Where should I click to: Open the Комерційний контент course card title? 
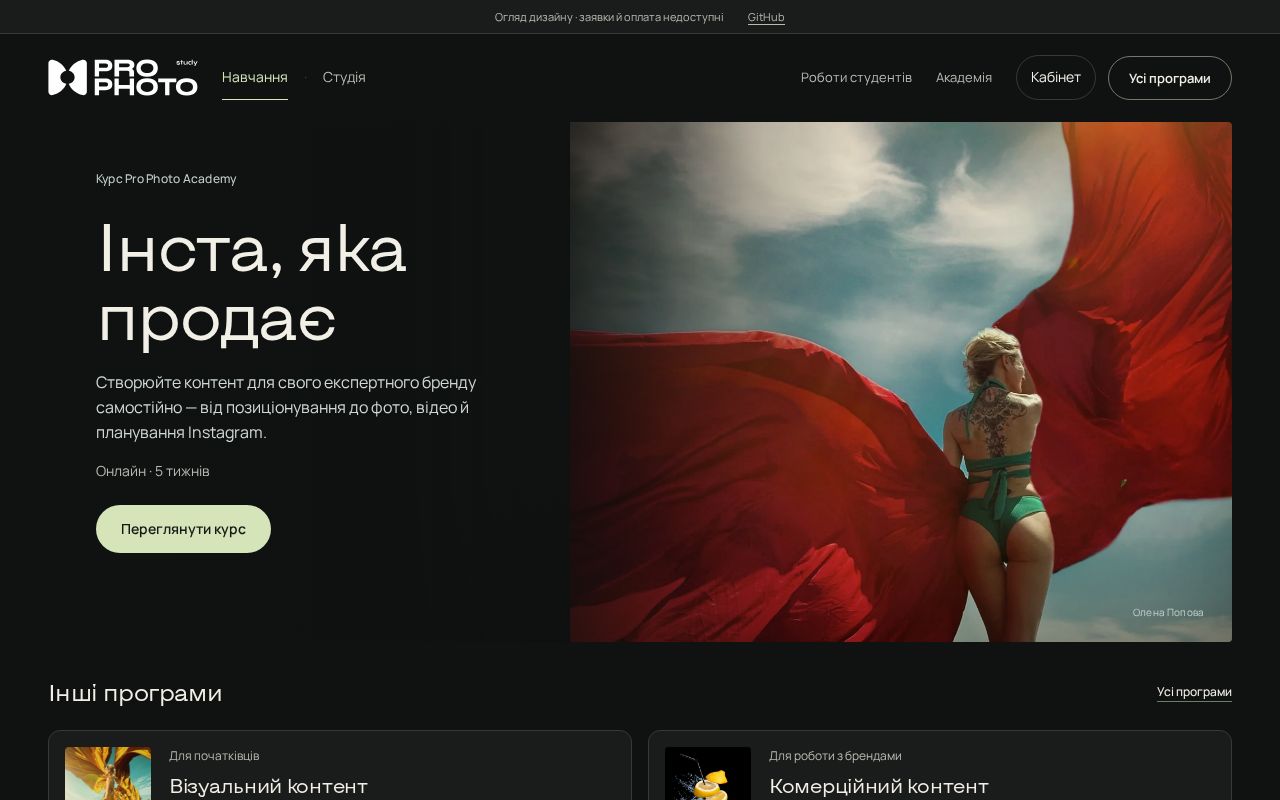pyautogui.click(x=879, y=786)
